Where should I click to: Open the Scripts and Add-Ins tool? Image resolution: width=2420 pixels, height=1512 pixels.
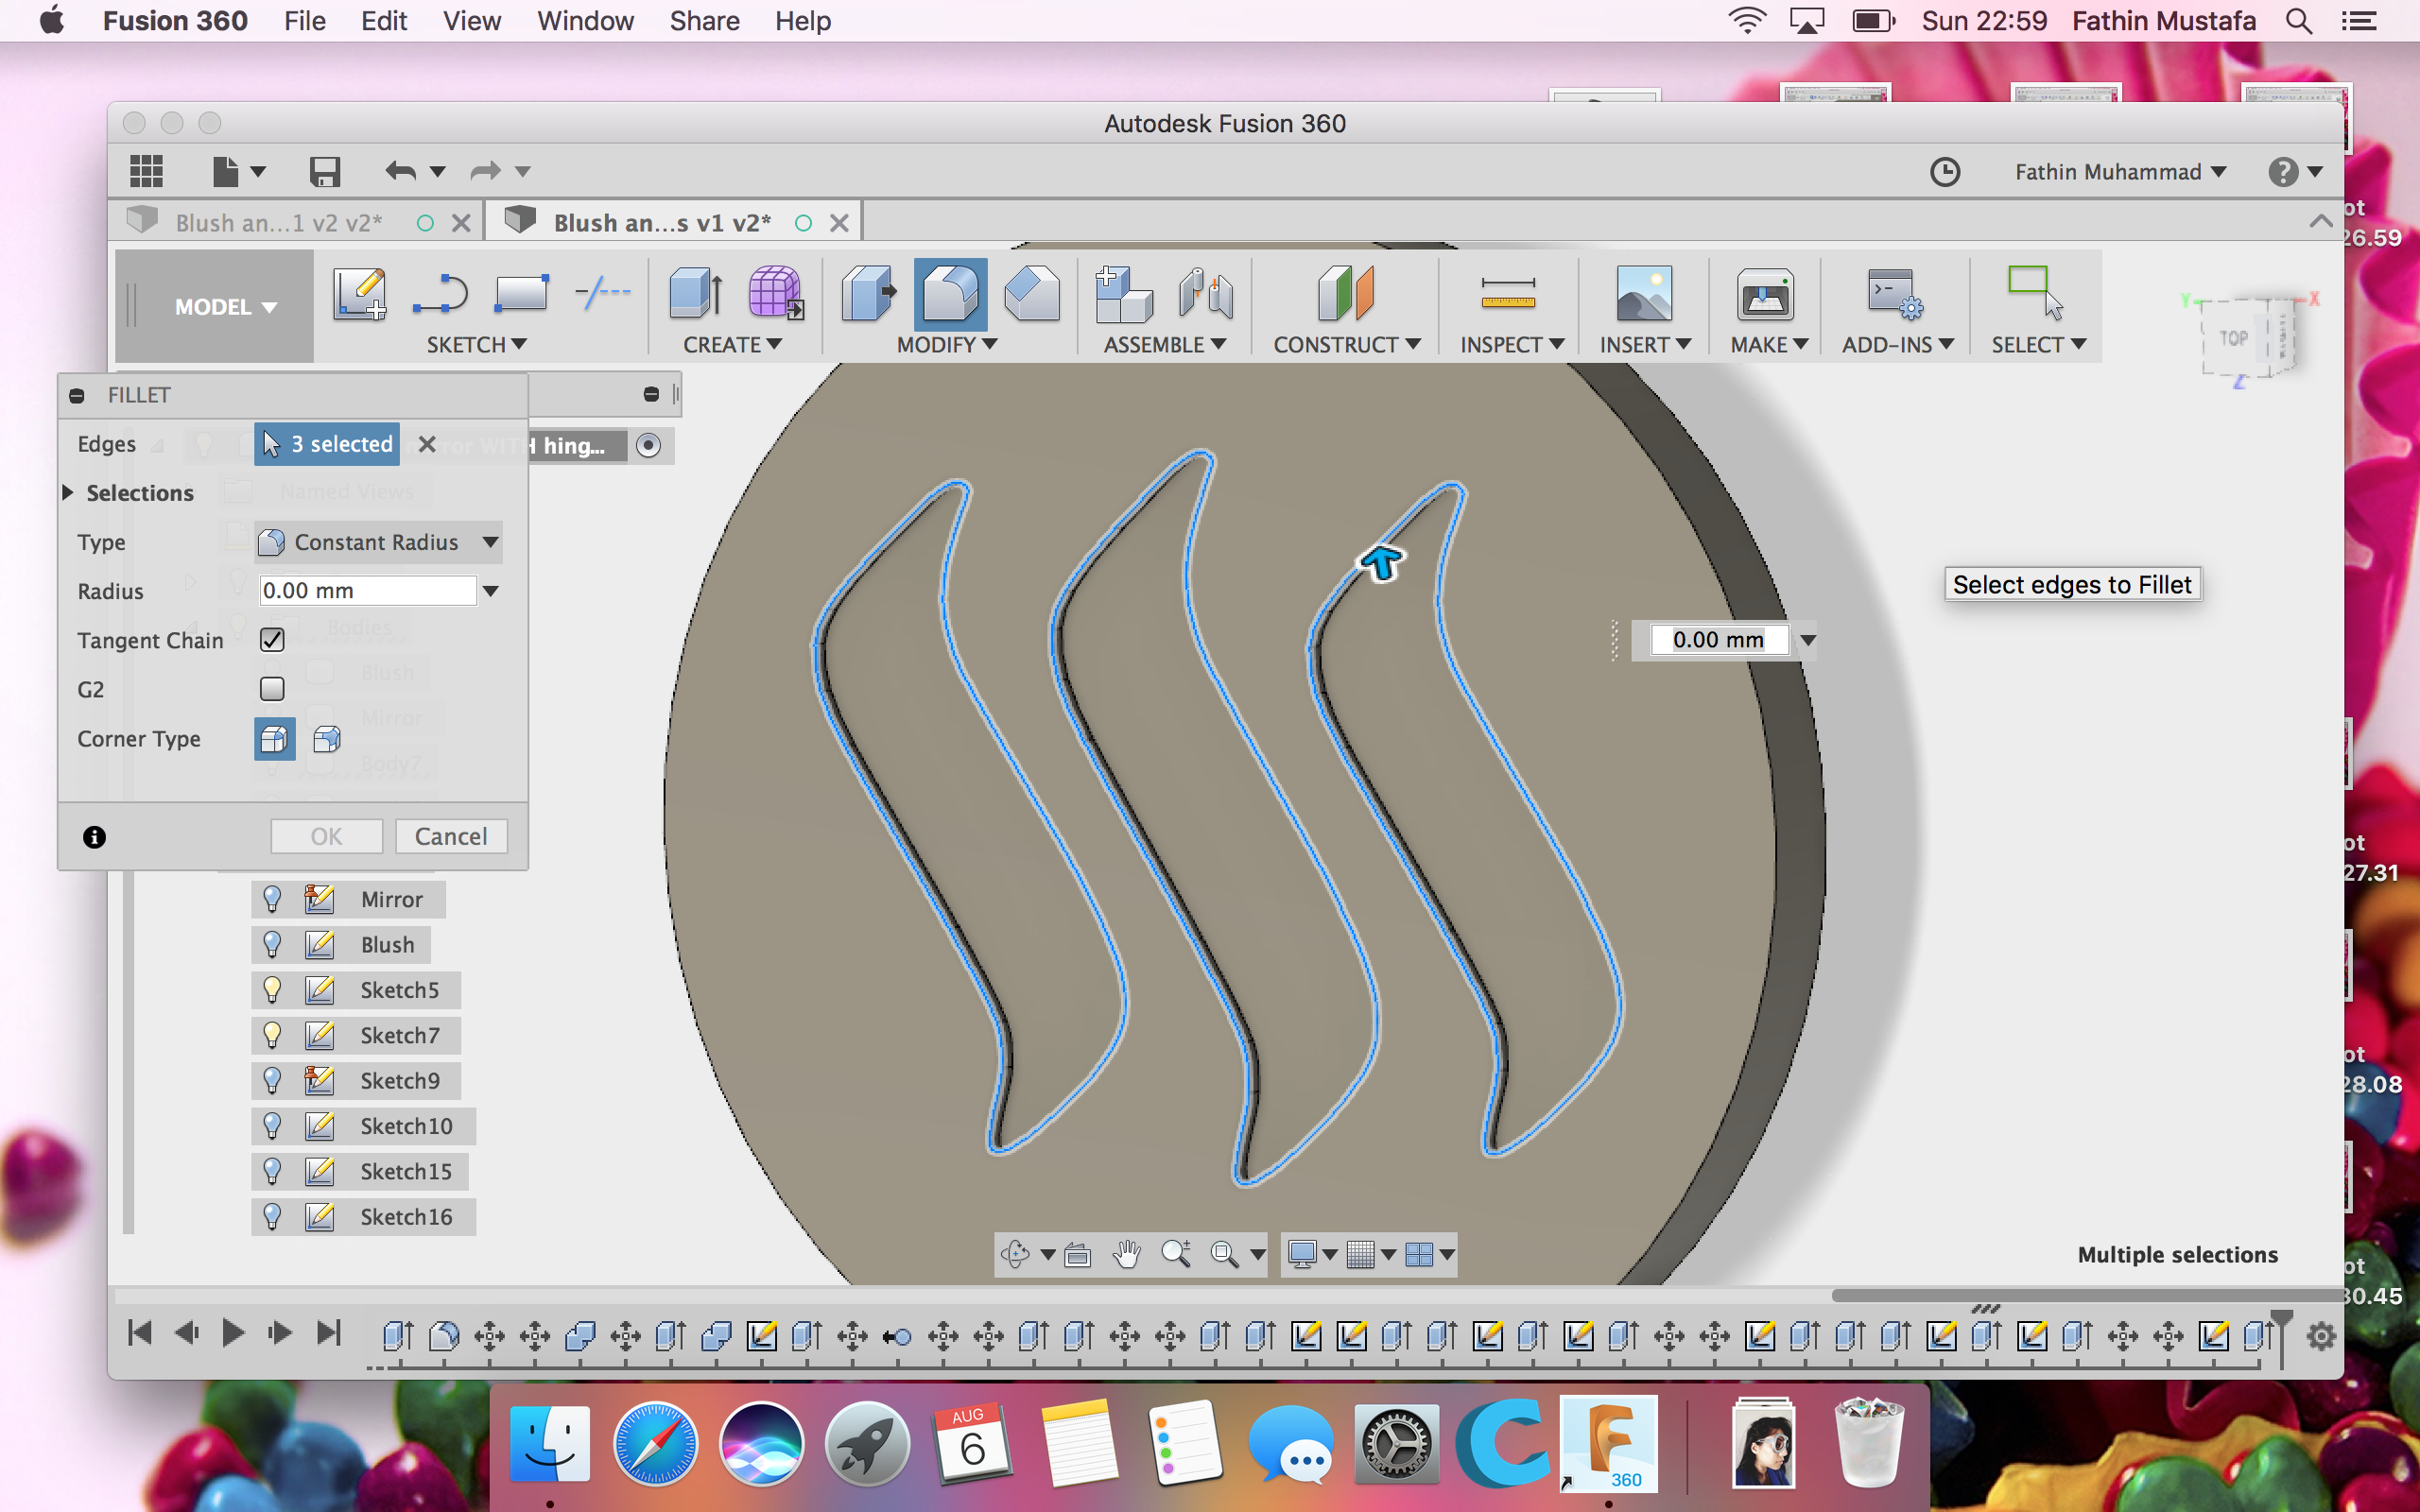(x=1896, y=293)
